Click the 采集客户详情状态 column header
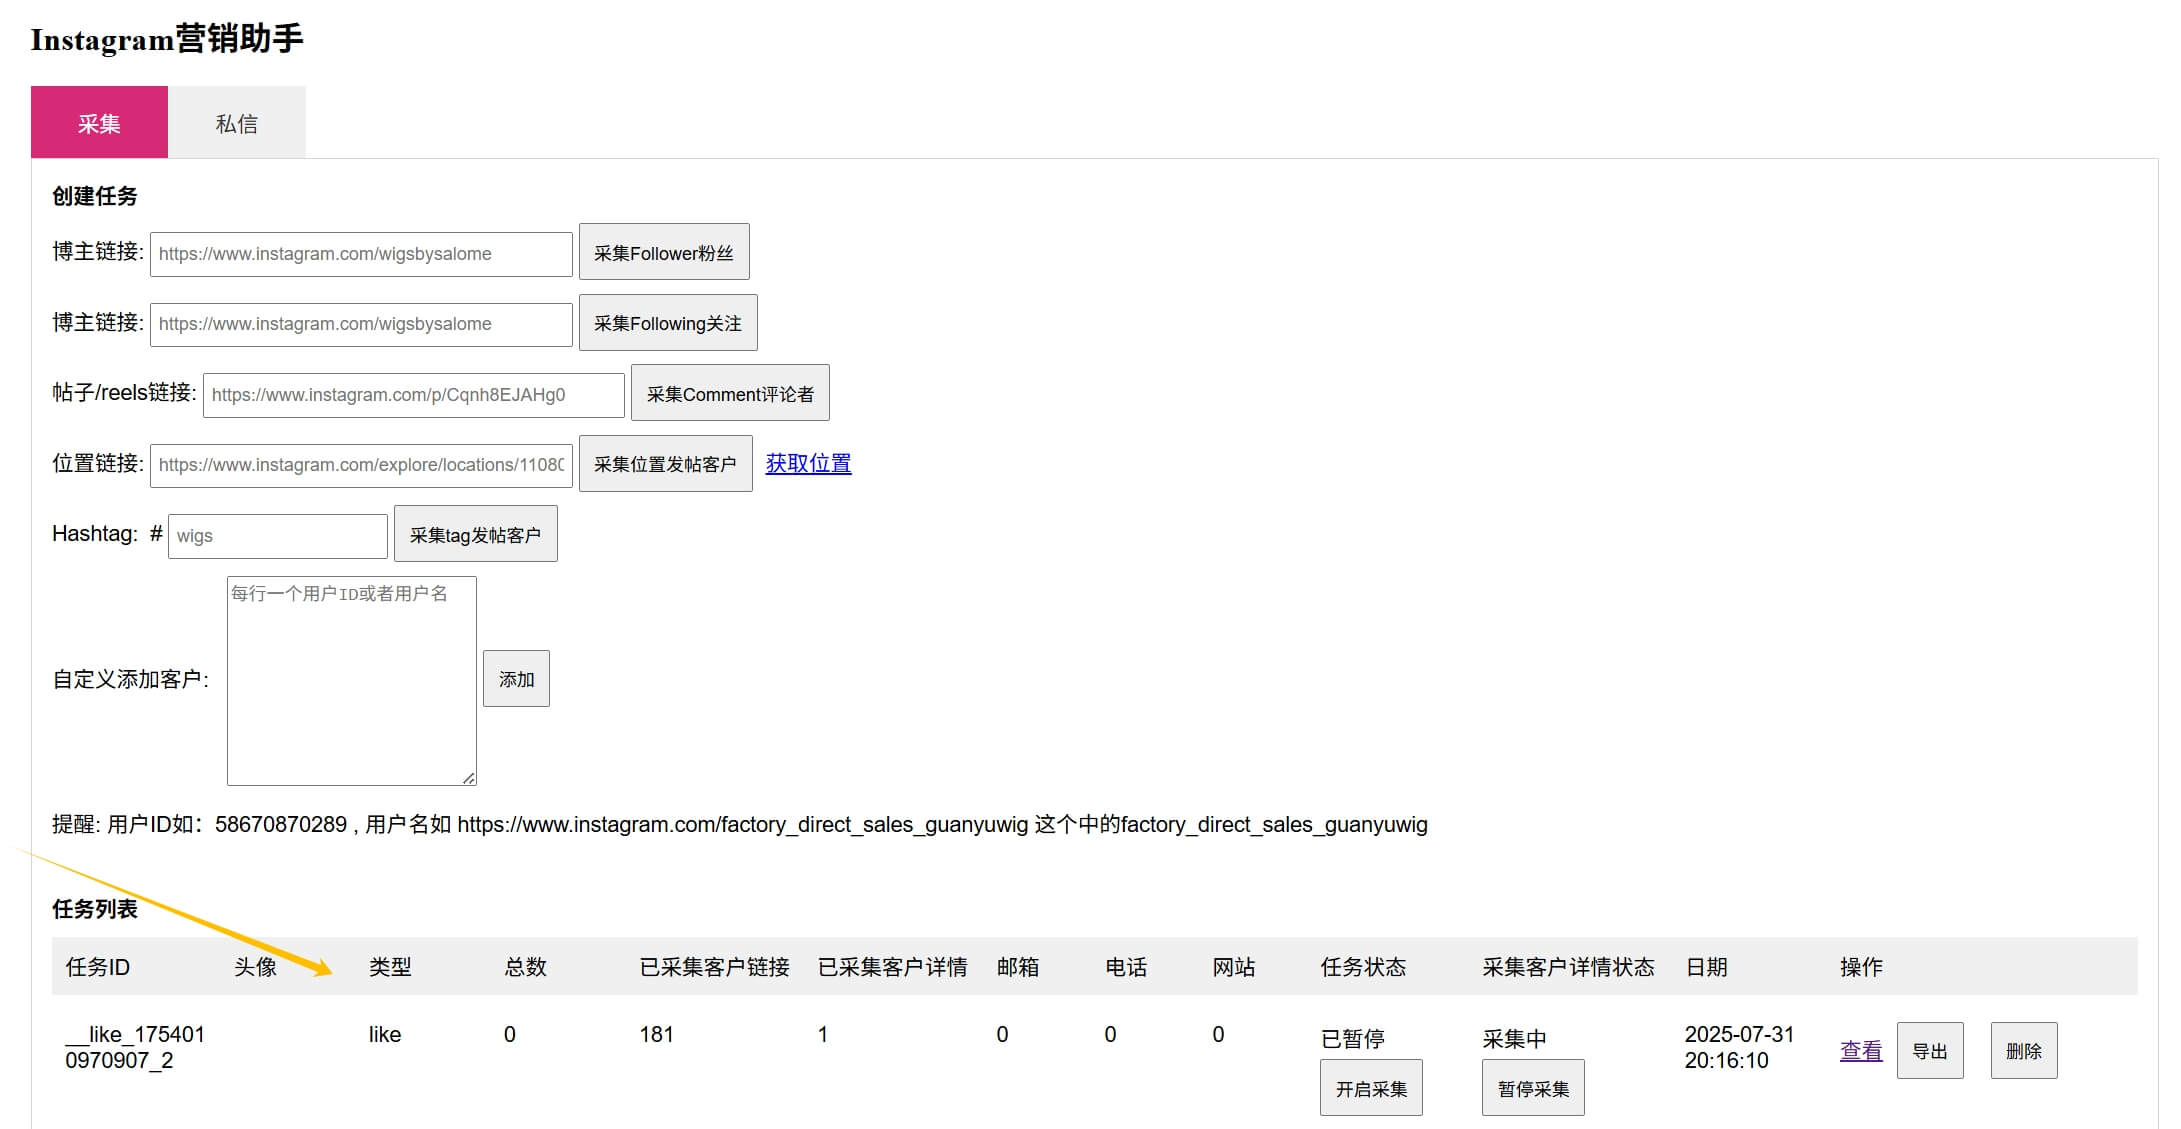2181x1129 pixels. point(1568,967)
